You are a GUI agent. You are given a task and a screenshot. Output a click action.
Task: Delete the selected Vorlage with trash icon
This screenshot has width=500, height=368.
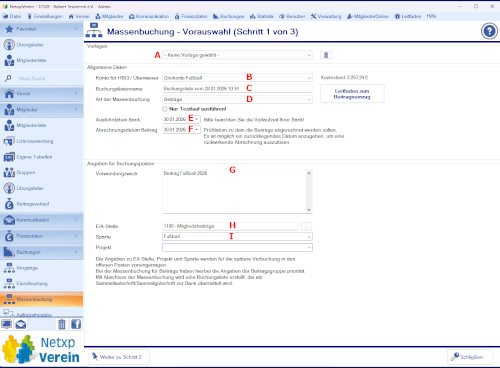coord(326,55)
